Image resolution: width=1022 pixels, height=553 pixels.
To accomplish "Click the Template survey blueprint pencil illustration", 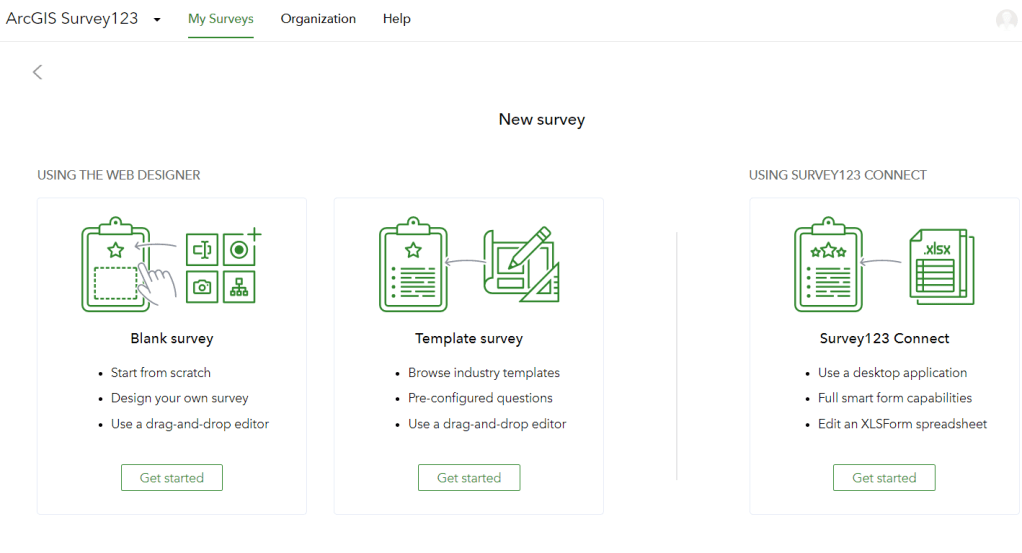I will pyautogui.click(x=519, y=263).
